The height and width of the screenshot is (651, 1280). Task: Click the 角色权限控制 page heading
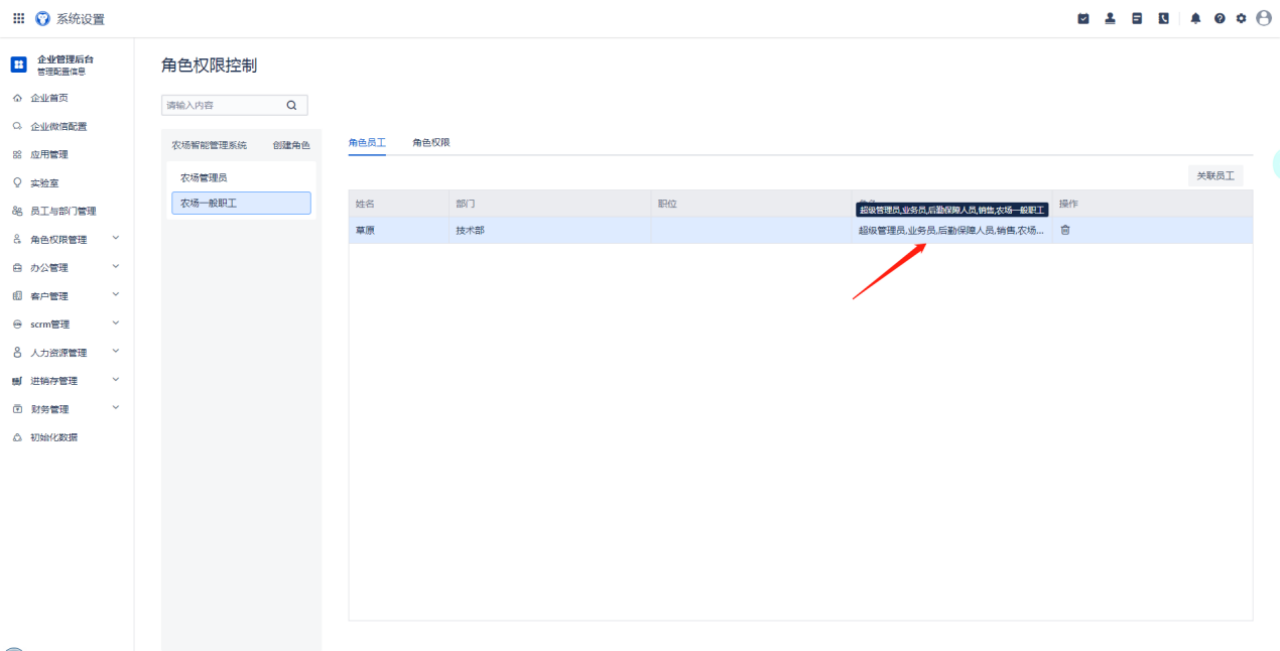(x=209, y=66)
